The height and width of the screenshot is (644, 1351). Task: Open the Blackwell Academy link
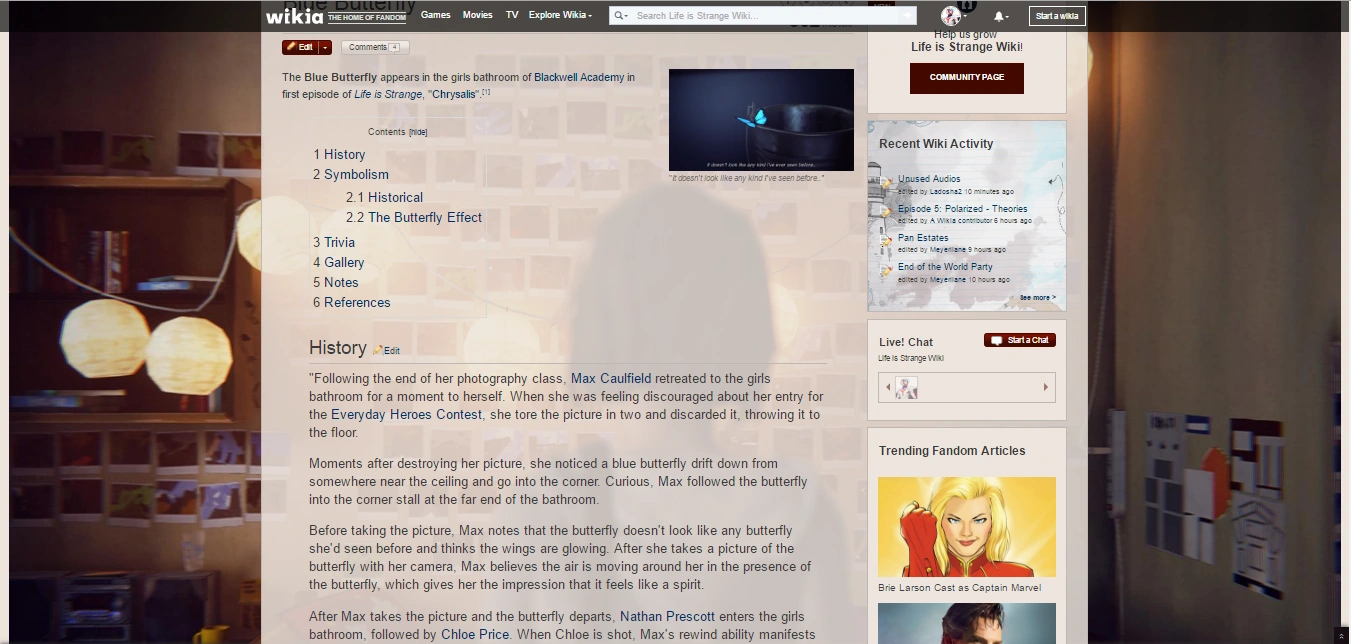tap(579, 77)
